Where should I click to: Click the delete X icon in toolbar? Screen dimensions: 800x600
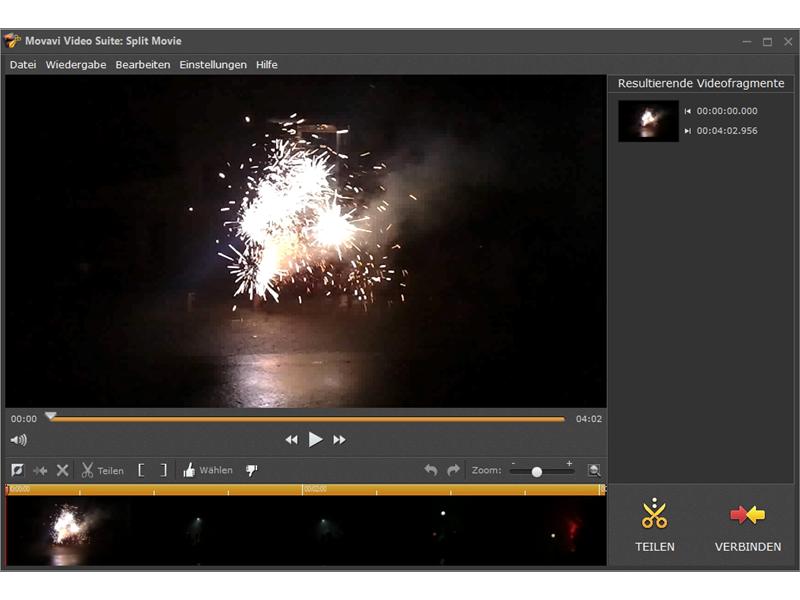tap(62, 470)
